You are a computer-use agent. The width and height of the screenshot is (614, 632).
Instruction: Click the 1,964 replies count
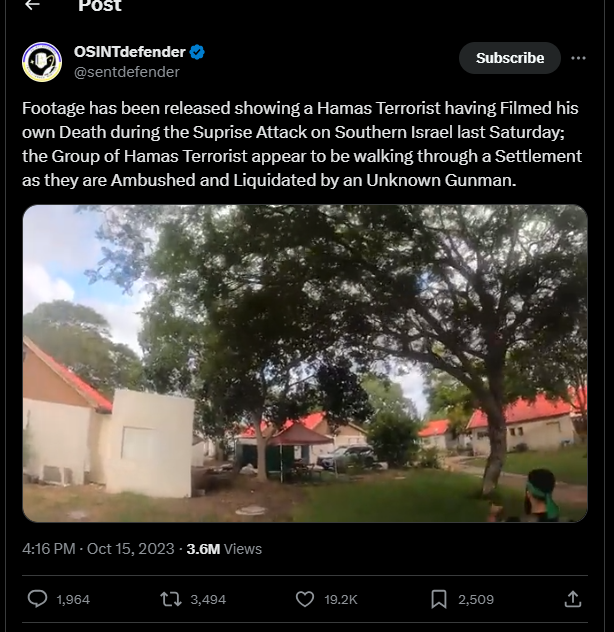click(x=73, y=599)
